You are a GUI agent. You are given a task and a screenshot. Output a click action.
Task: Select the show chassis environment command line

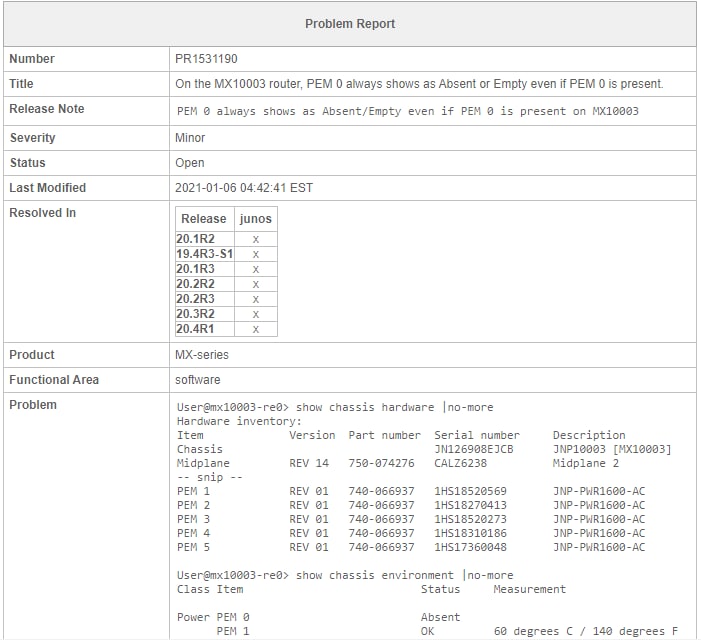pyautogui.click(x=345, y=575)
